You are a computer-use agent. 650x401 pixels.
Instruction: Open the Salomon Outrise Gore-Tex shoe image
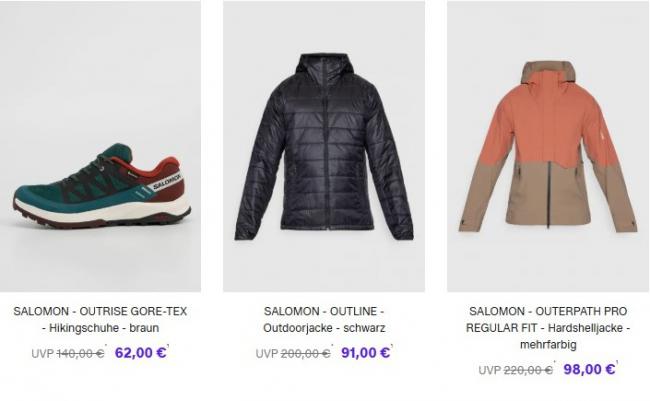100,146
